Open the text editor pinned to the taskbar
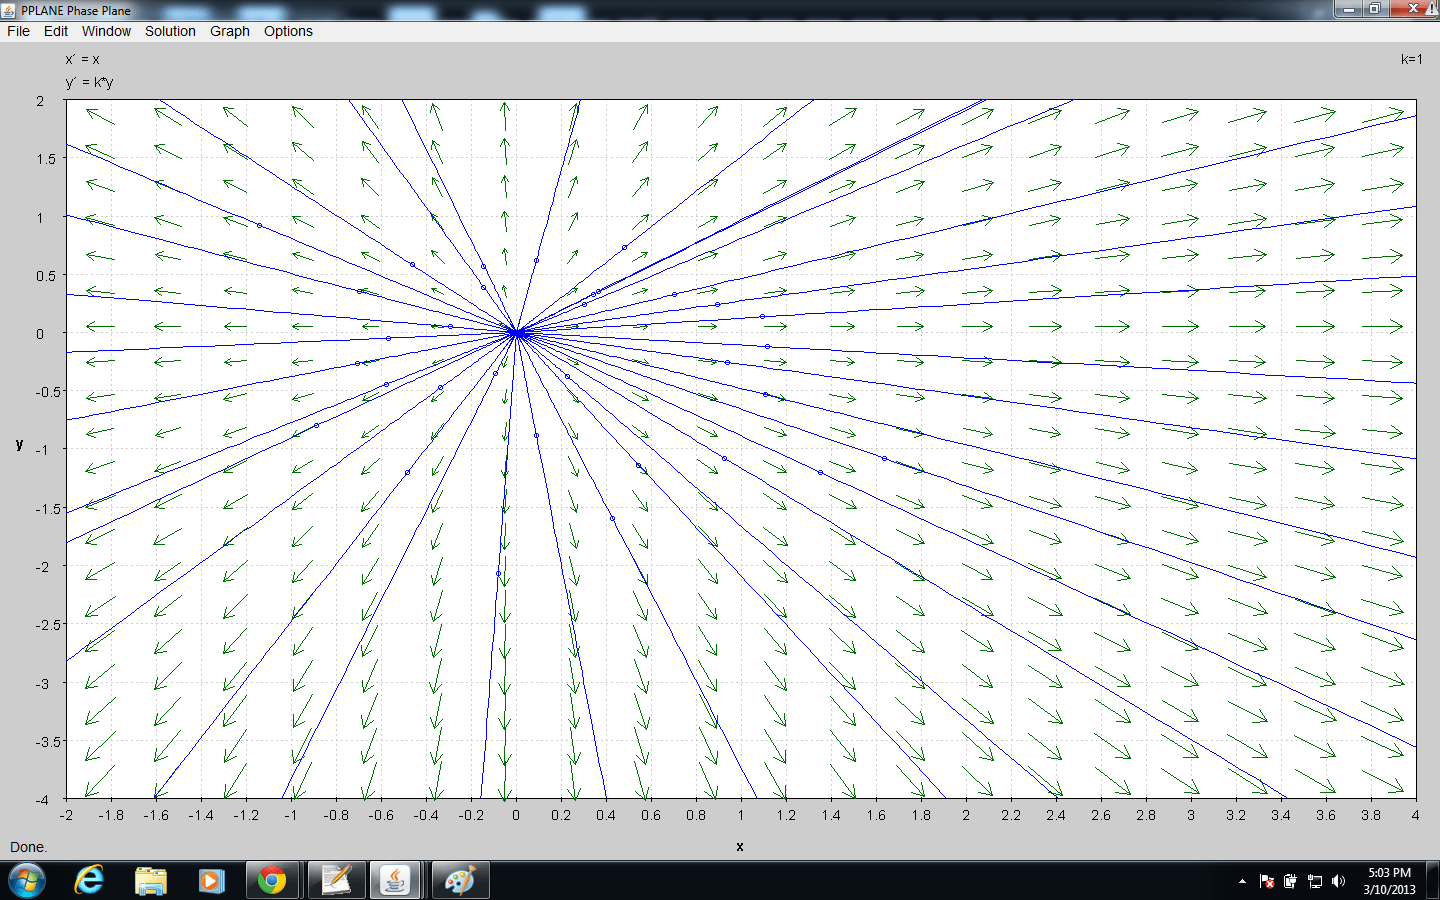1440x900 pixels. point(334,880)
